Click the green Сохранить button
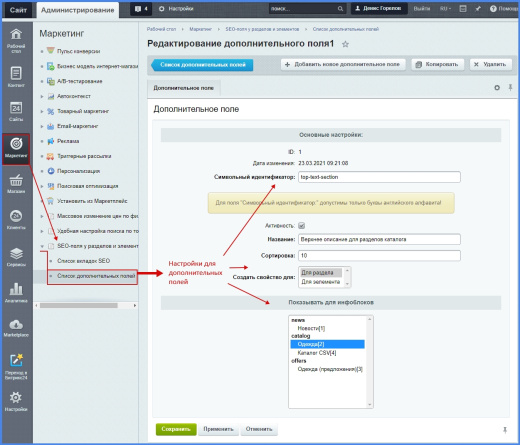 tap(176, 429)
